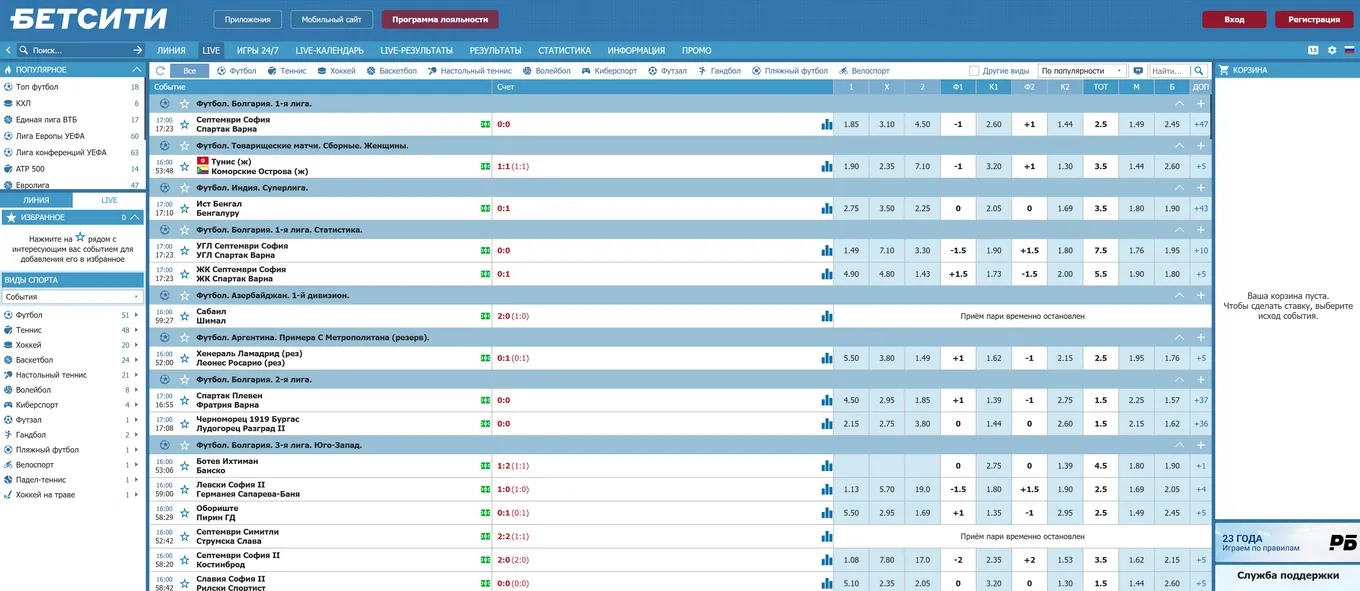
Task: Open chart icon for Сабаил match
Action: point(827,316)
